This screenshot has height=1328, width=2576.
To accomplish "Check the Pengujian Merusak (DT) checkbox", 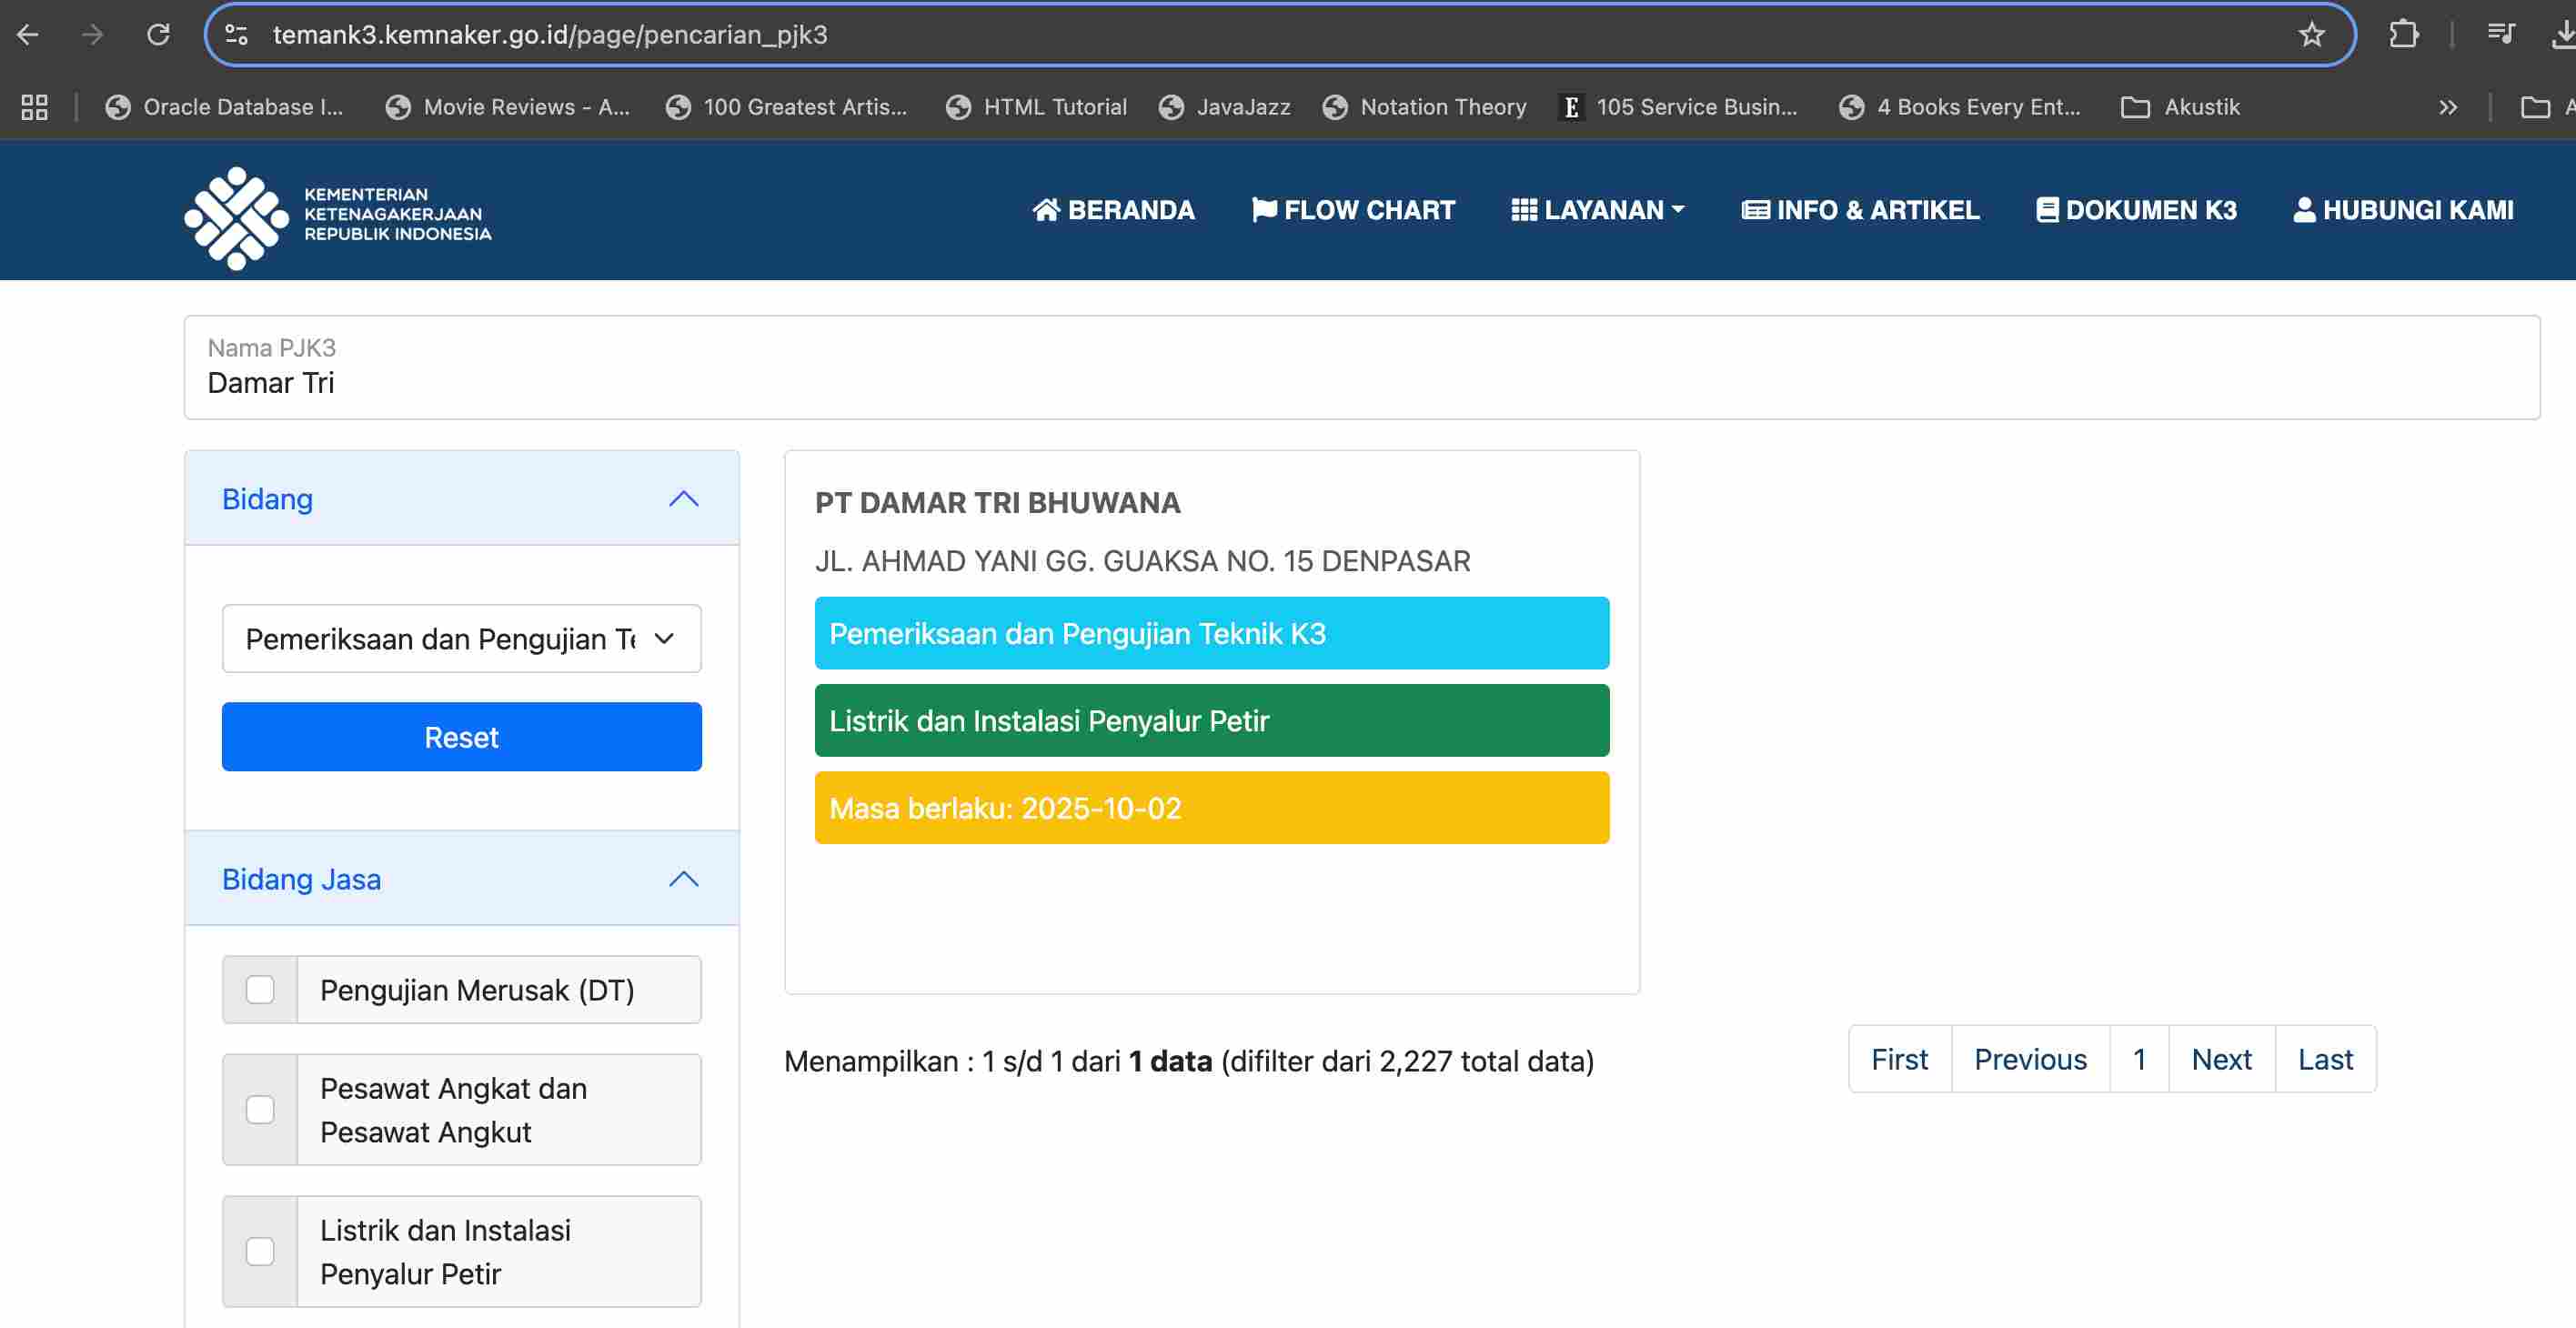I will 260,989.
